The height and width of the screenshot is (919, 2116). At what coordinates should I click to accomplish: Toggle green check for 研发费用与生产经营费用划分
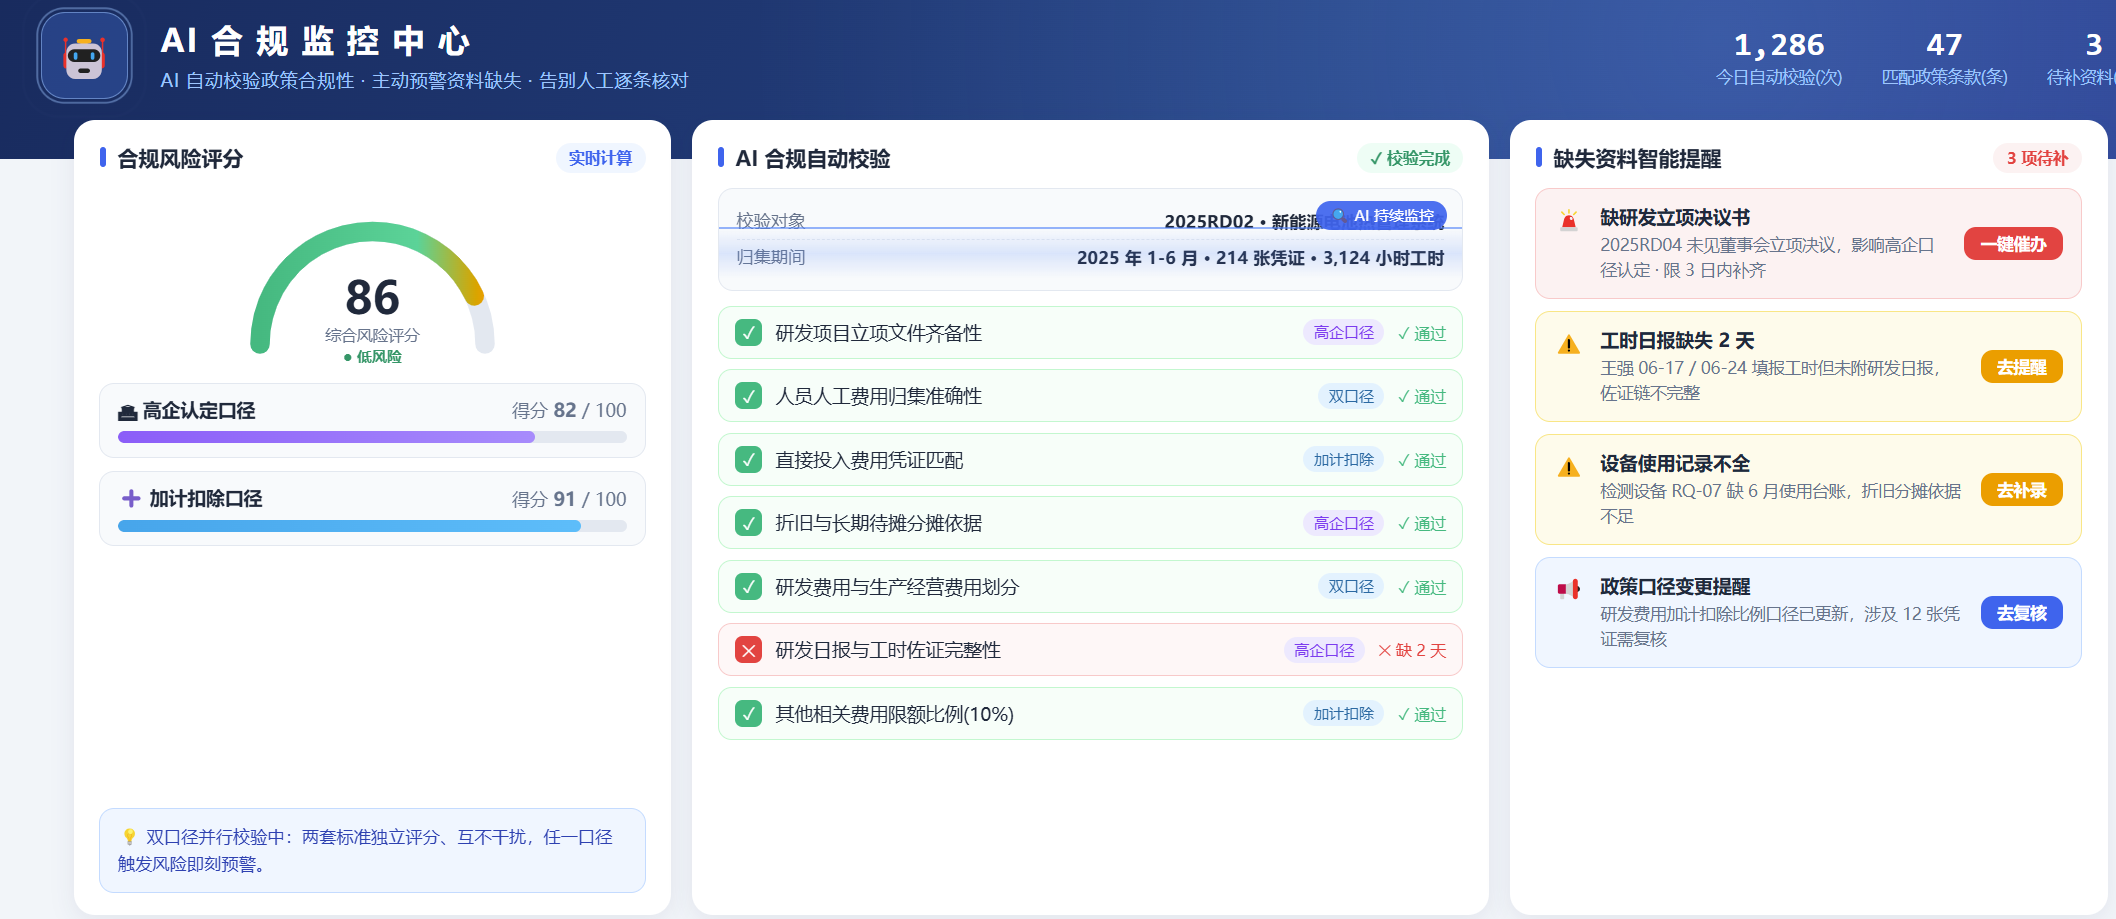coord(748,587)
